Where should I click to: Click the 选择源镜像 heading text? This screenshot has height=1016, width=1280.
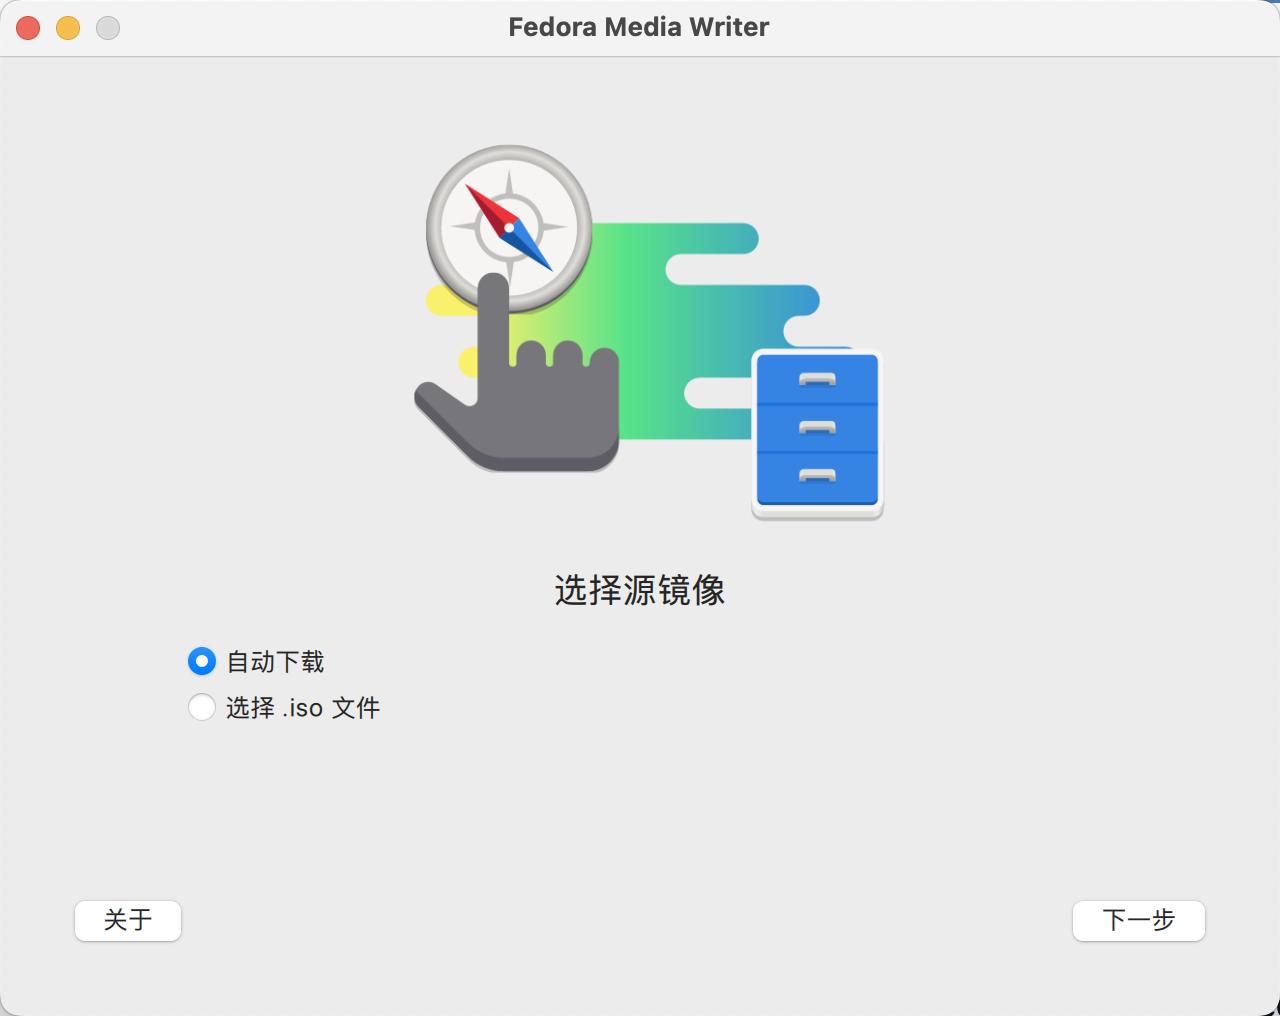(x=640, y=590)
